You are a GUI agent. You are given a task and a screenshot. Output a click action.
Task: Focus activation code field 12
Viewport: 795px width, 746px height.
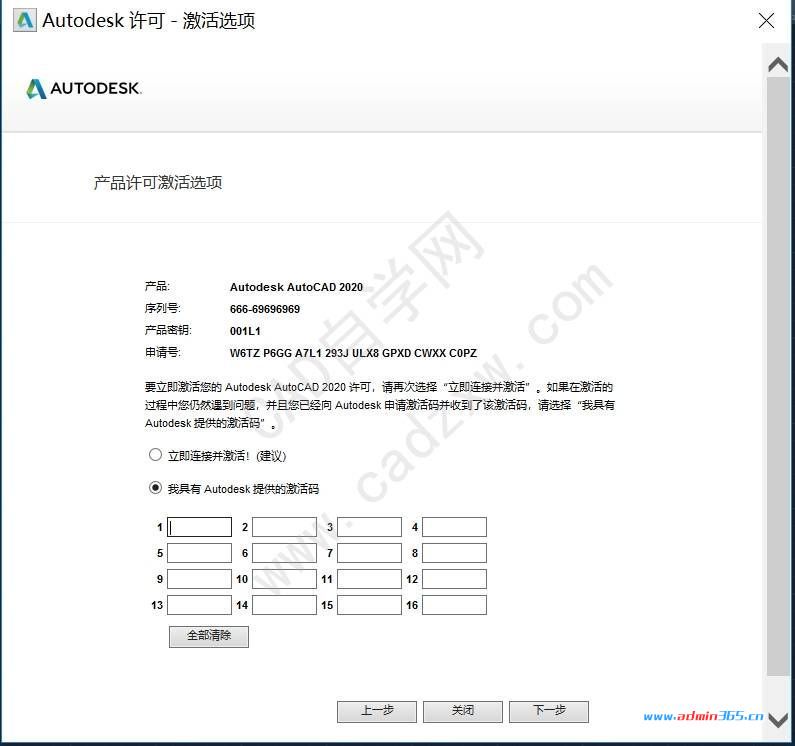tap(454, 579)
